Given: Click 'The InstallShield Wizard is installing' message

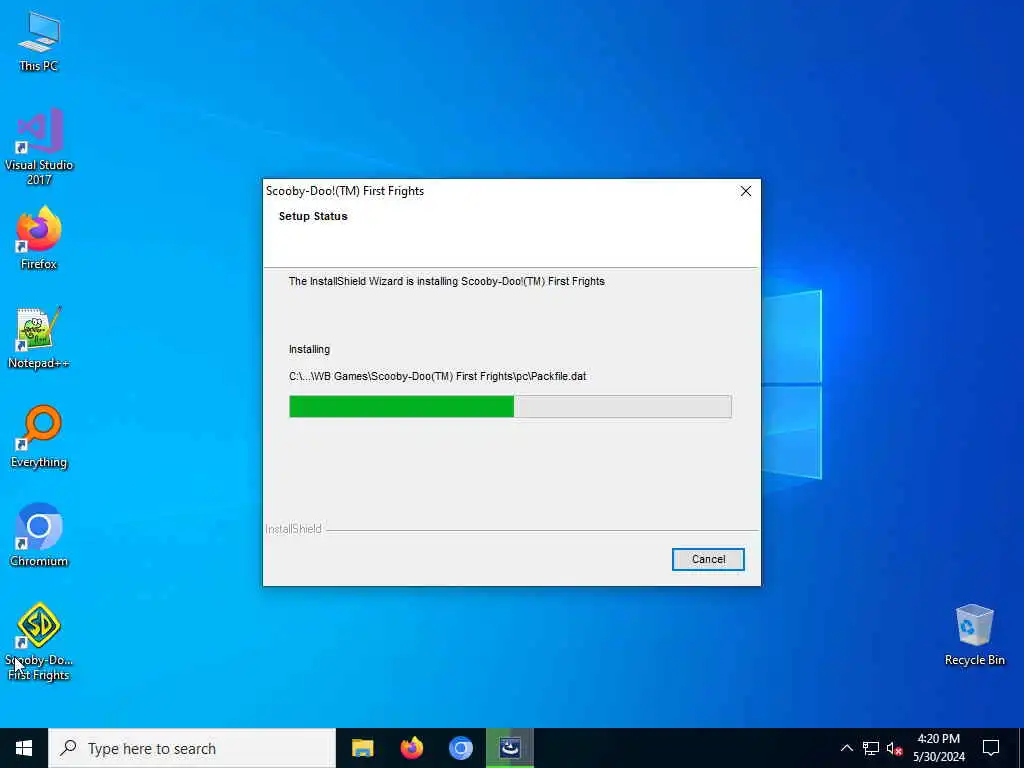Looking at the screenshot, I should [x=447, y=281].
